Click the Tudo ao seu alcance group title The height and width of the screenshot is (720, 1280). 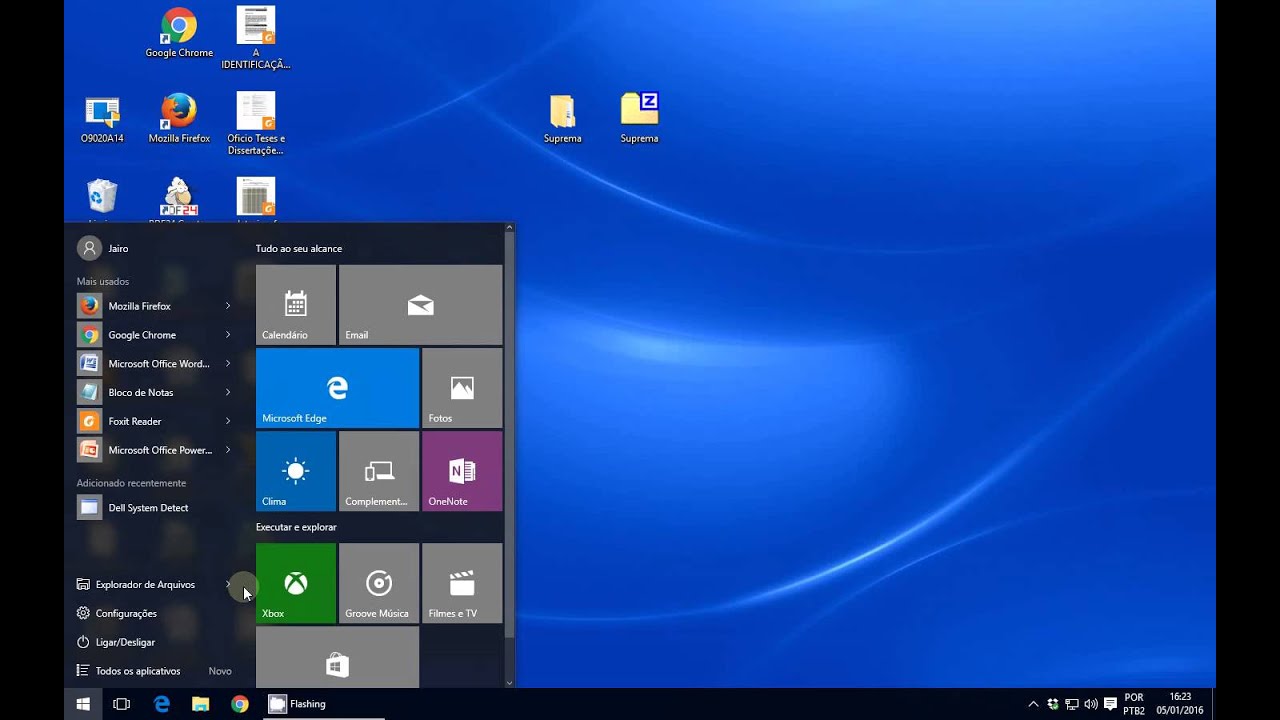pos(299,249)
